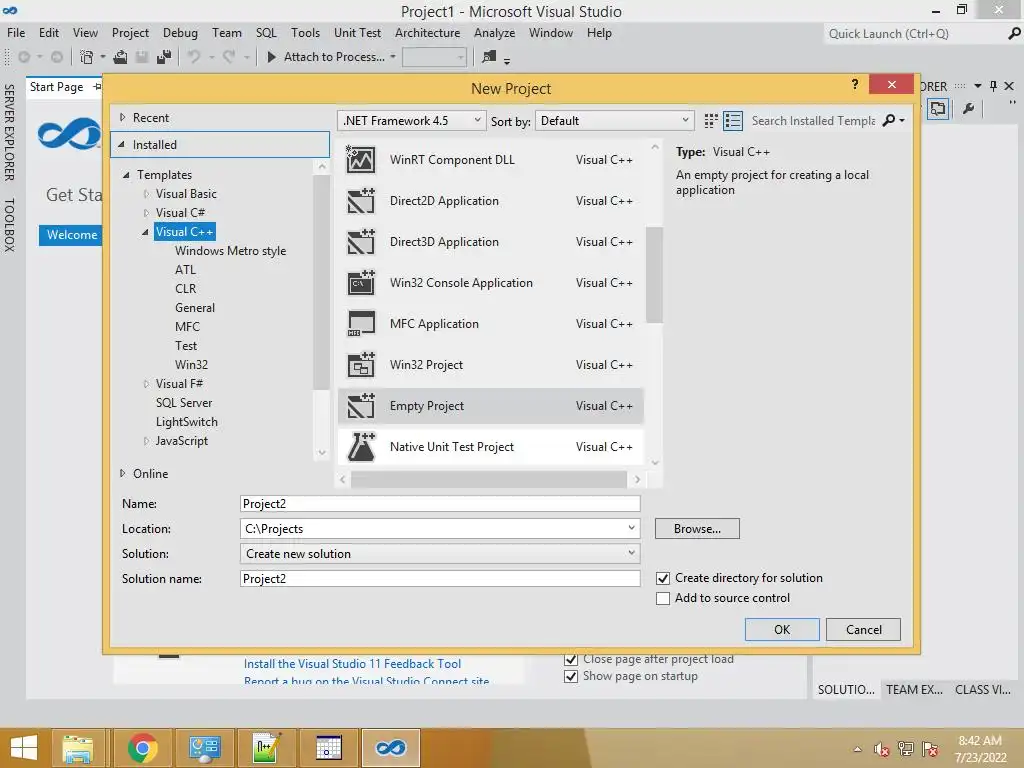Click the New Project dialog help question mark
Screen dimensions: 1024x768
pos(855,84)
